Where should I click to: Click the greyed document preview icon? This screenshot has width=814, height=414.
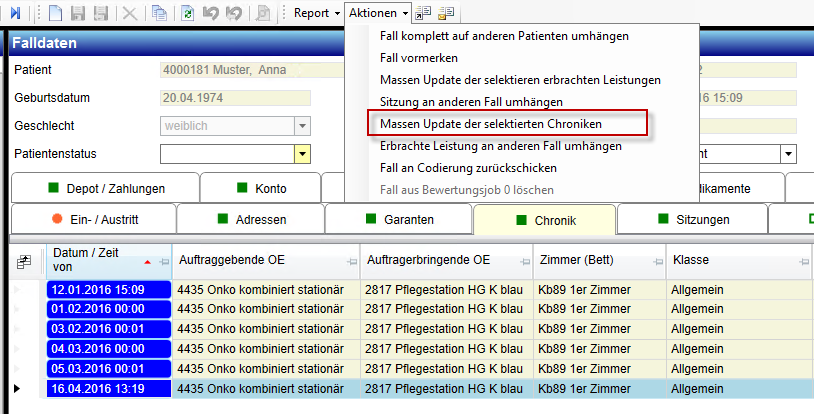[263, 13]
